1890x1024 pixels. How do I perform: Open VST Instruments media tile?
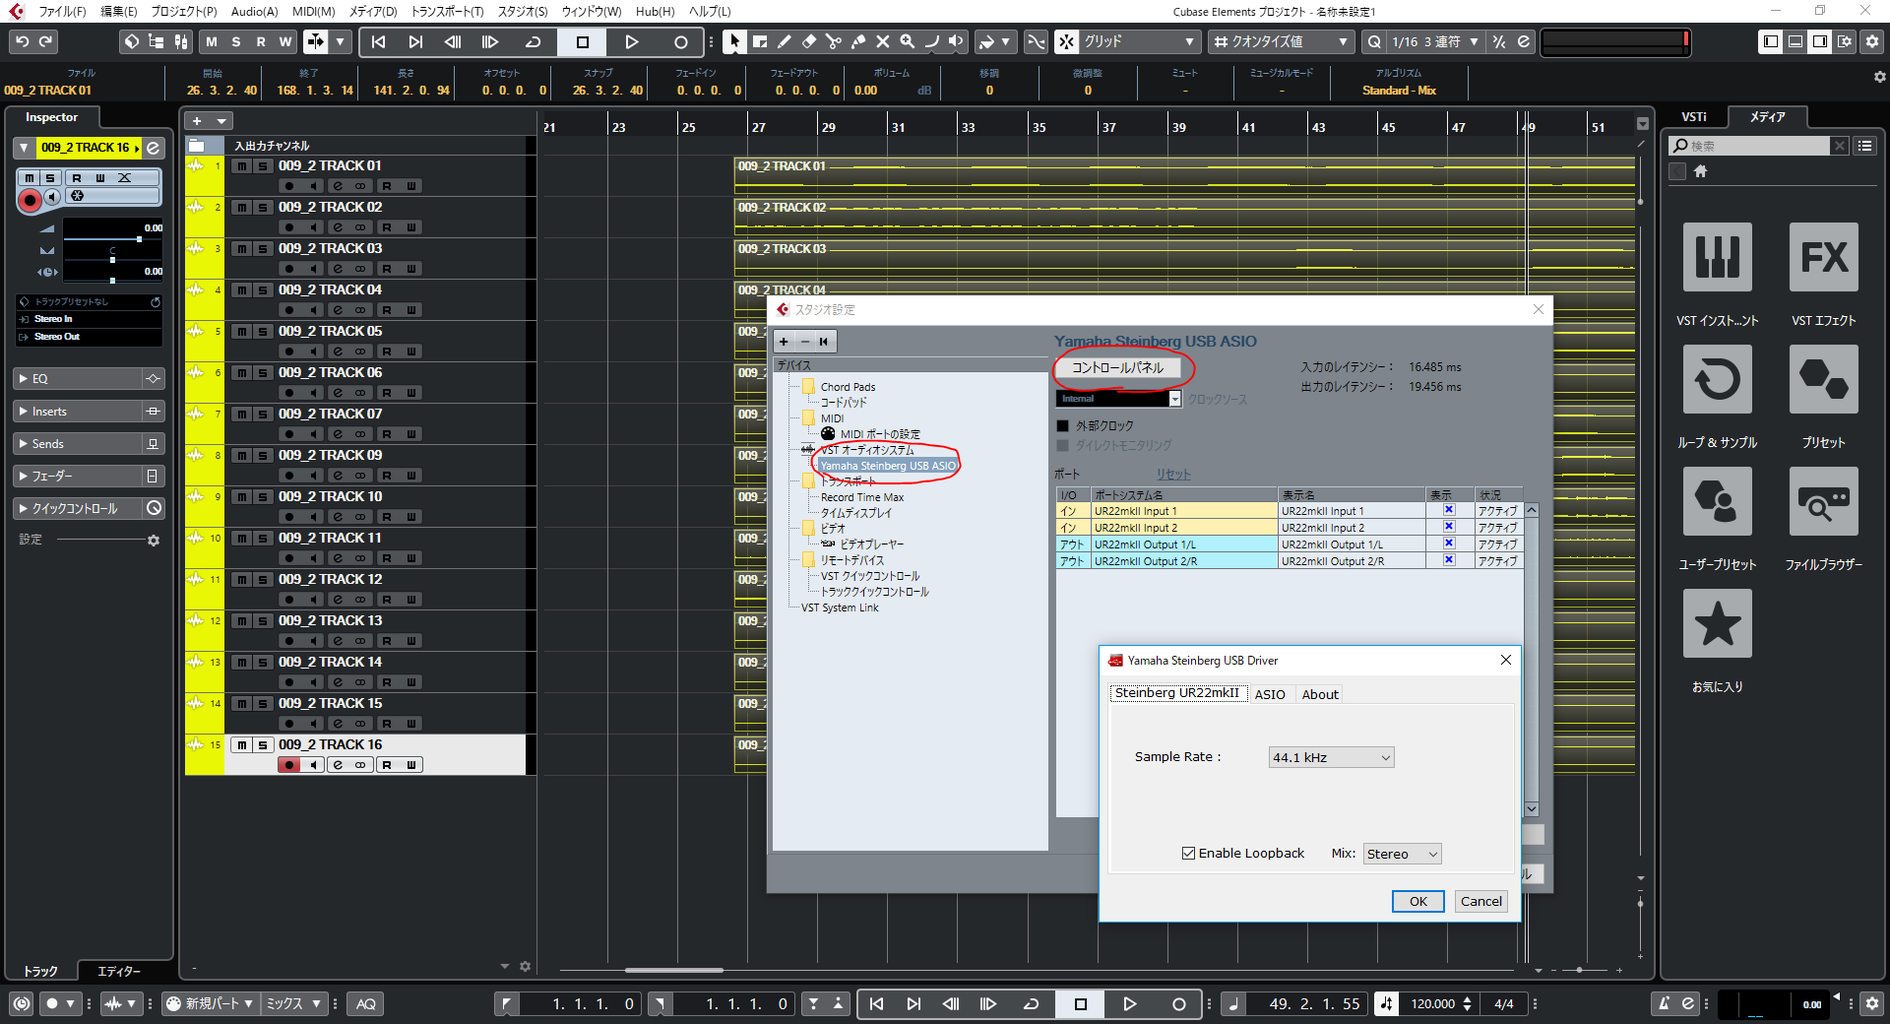pyautogui.click(x=1717, y=257)
